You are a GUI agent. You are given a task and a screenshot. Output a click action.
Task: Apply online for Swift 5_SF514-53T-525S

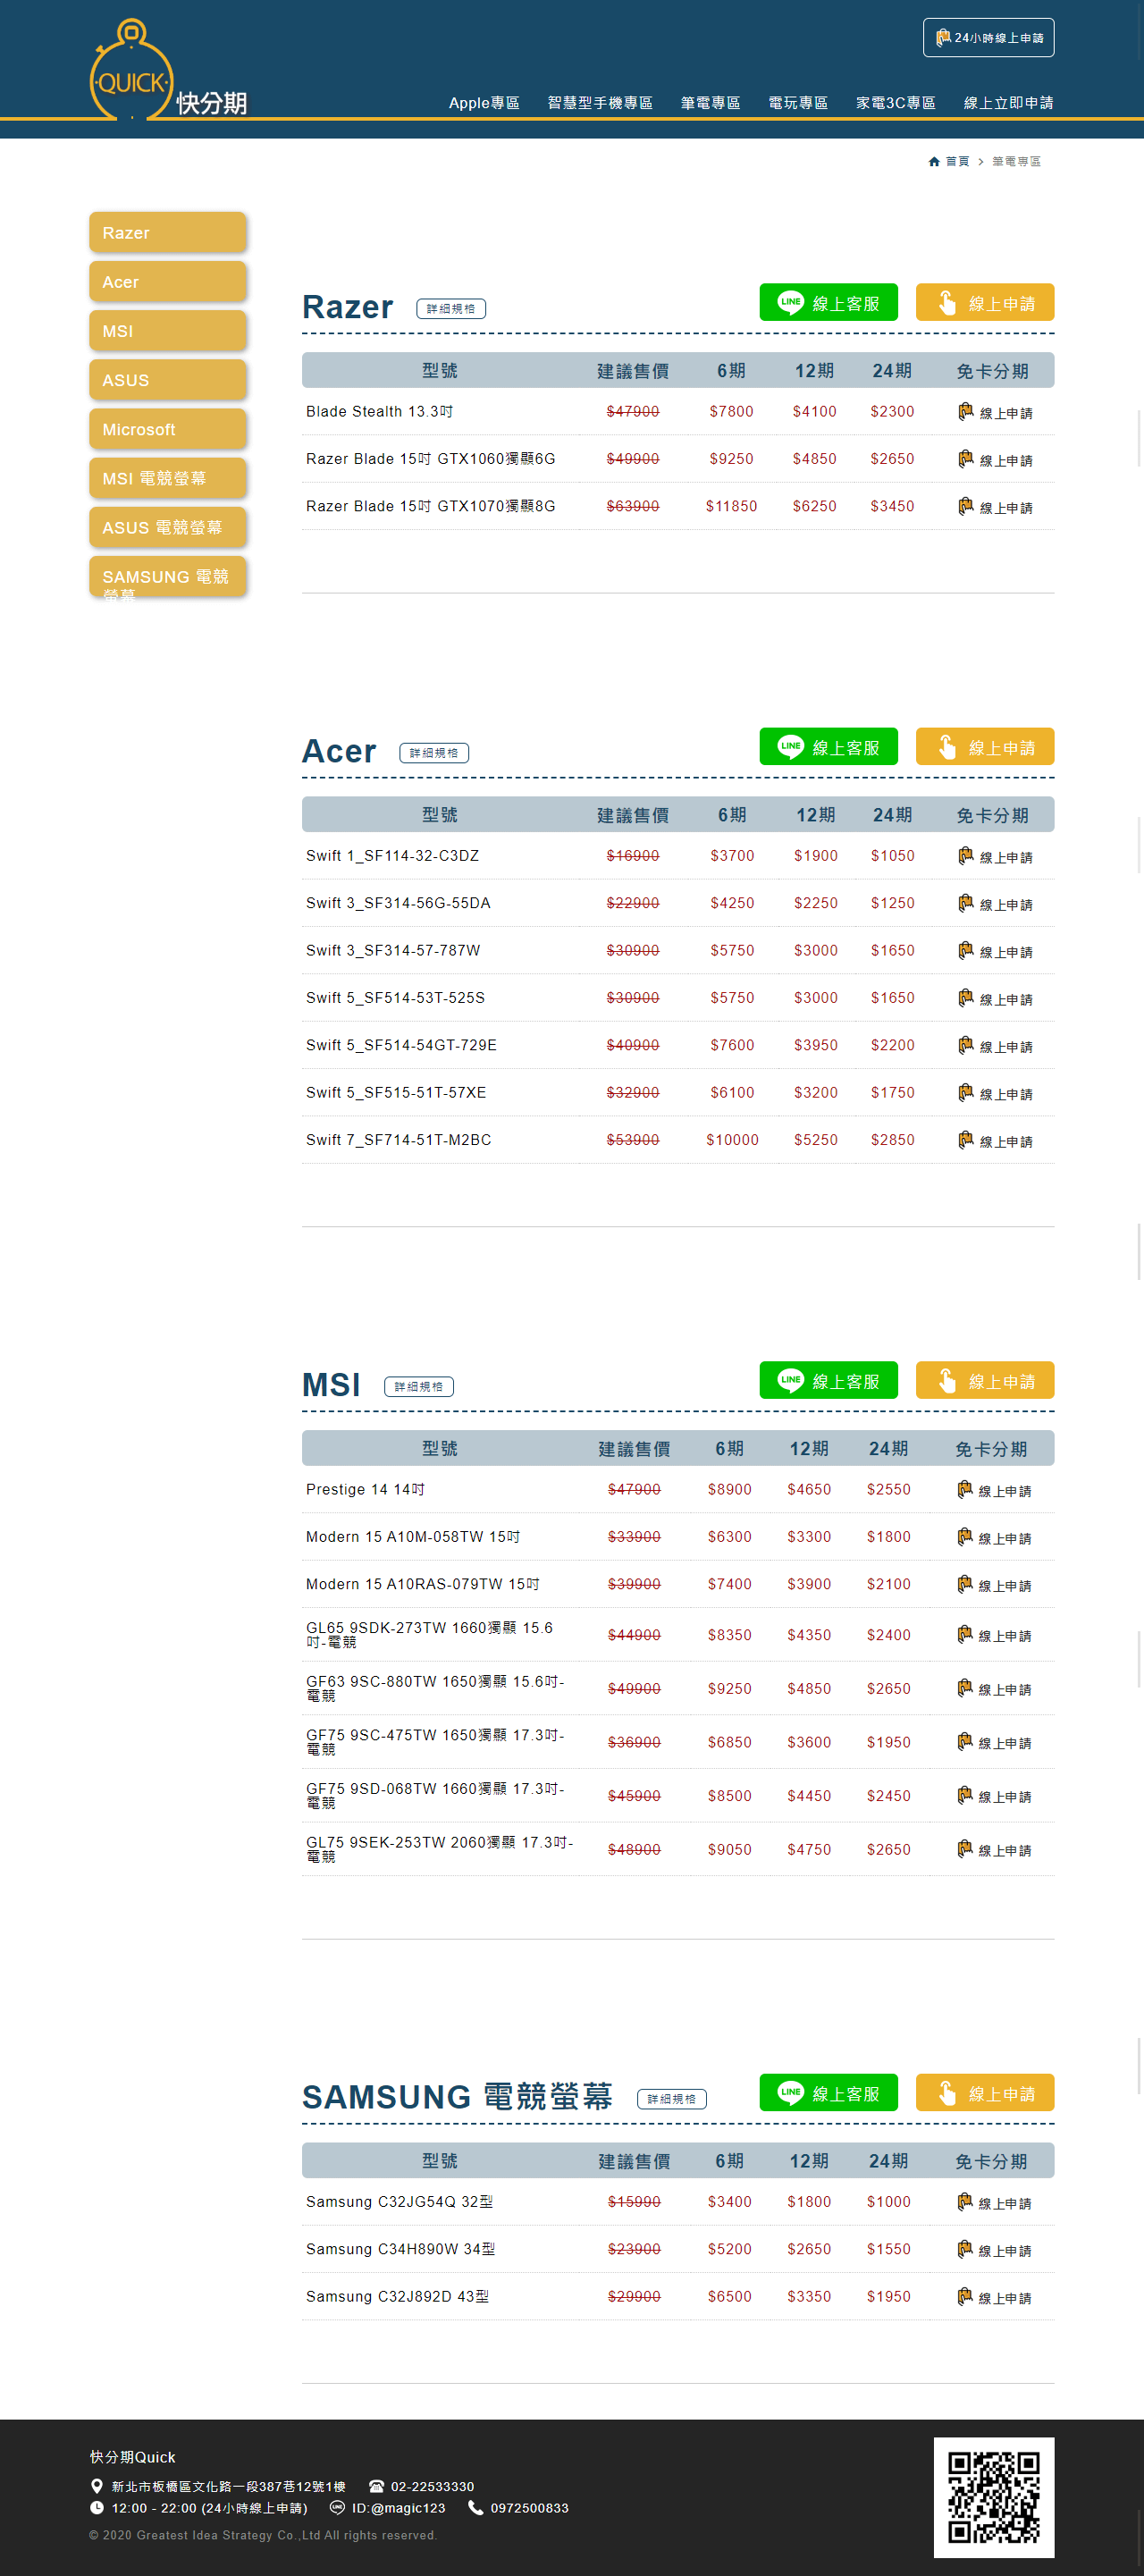995,998
